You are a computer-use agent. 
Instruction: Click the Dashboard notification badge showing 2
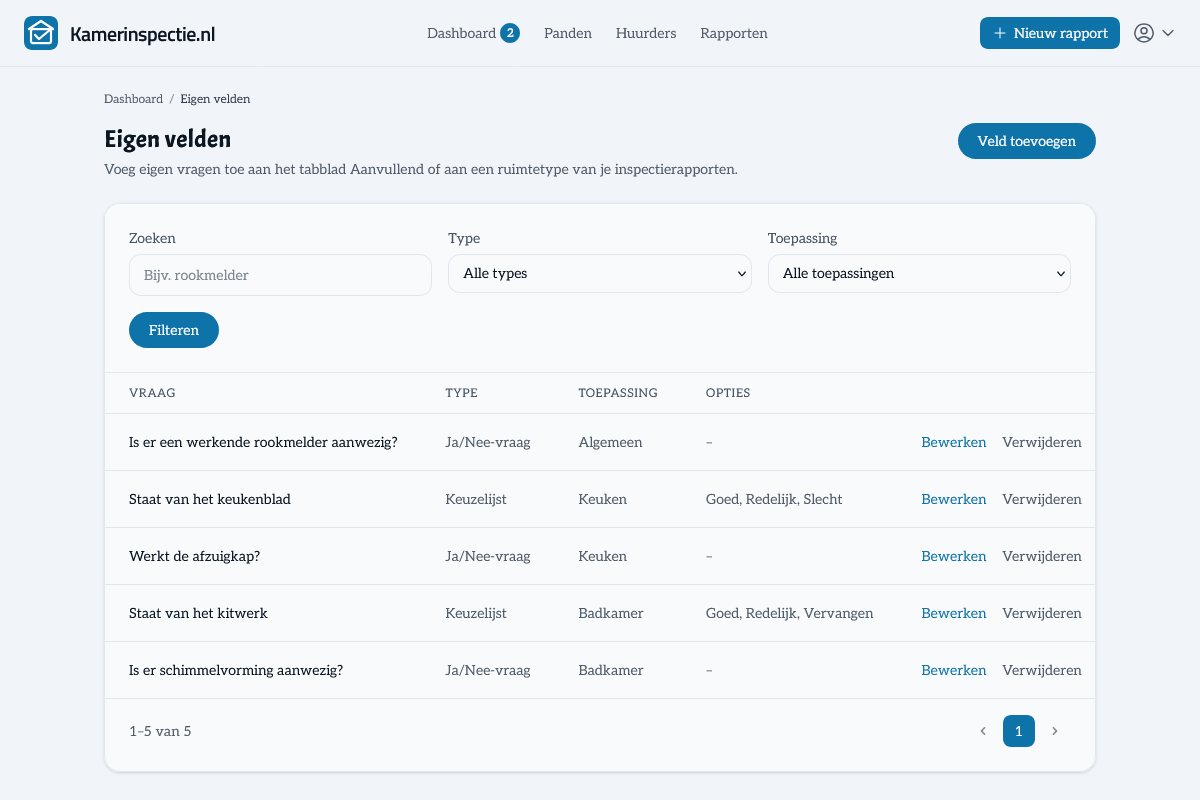point(510,33)
